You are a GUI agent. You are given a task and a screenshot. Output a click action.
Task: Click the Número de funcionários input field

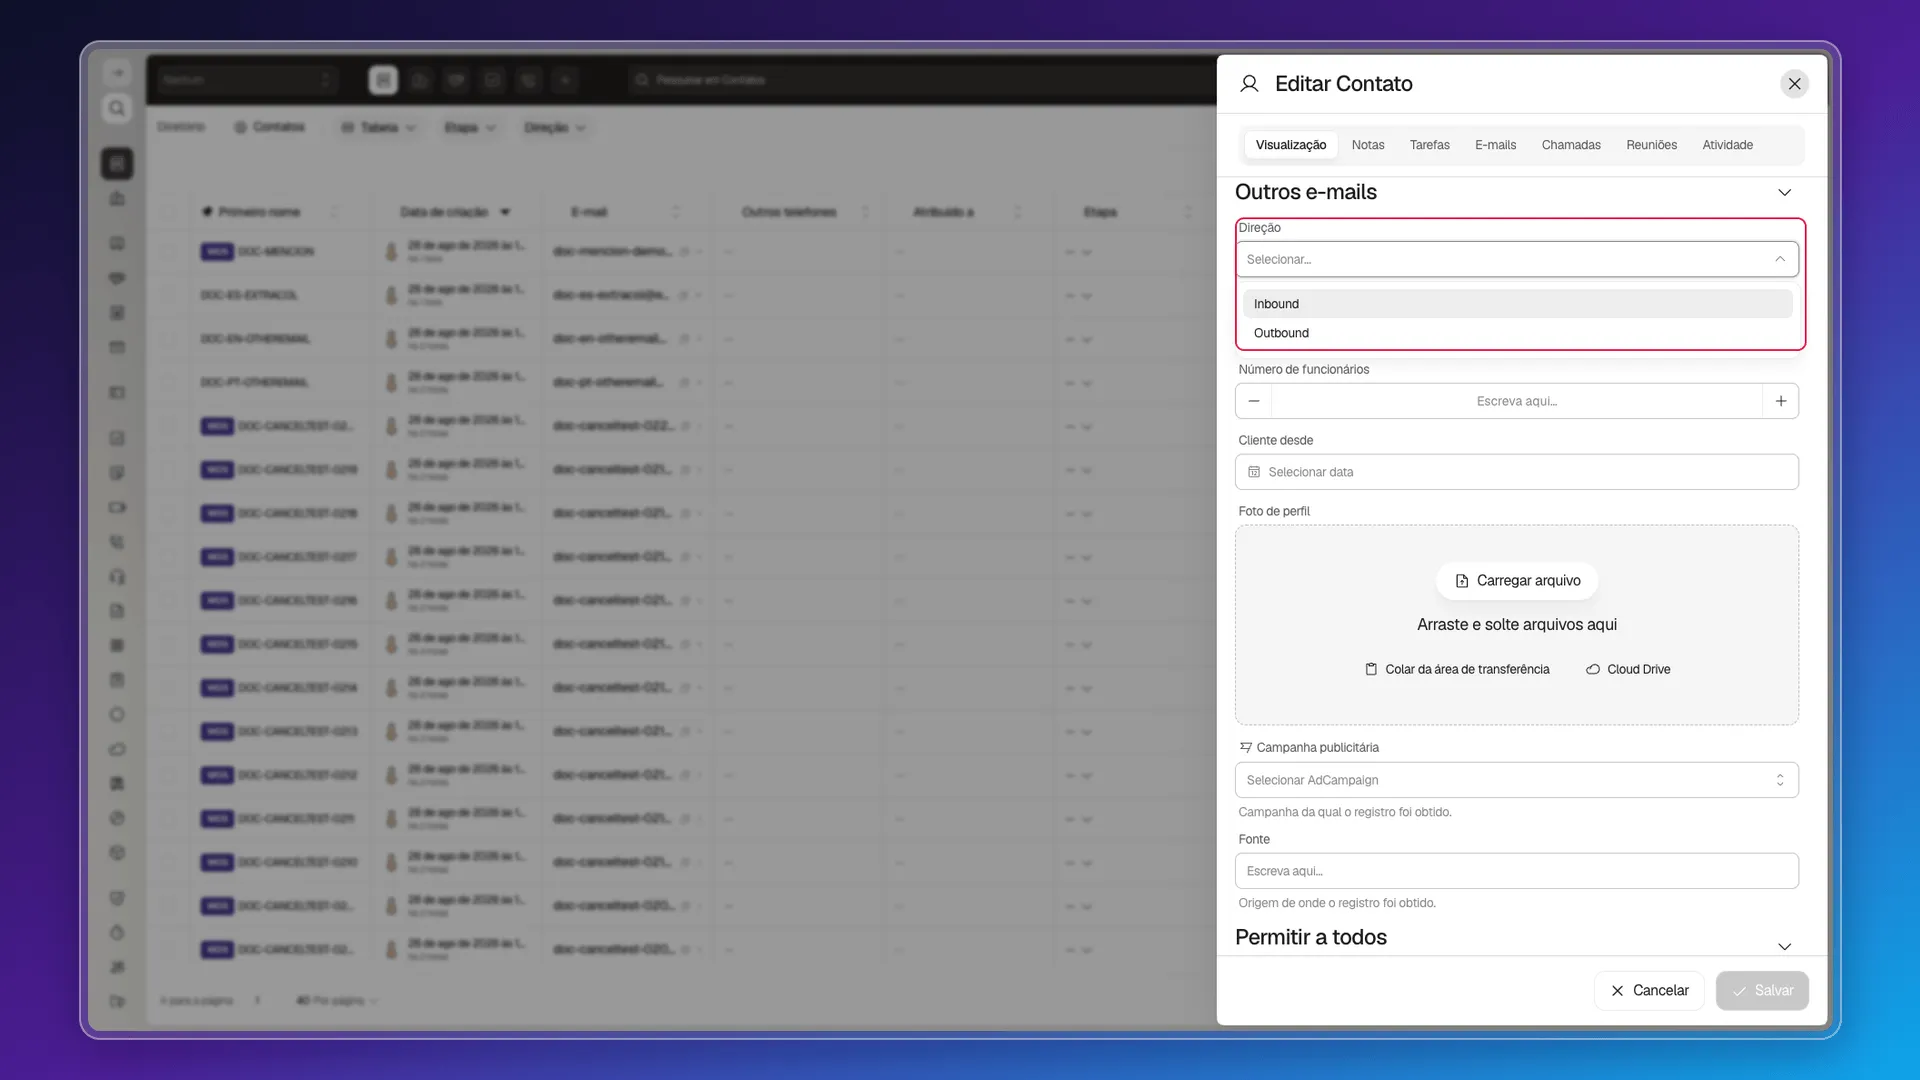[x=1516, y=401]
